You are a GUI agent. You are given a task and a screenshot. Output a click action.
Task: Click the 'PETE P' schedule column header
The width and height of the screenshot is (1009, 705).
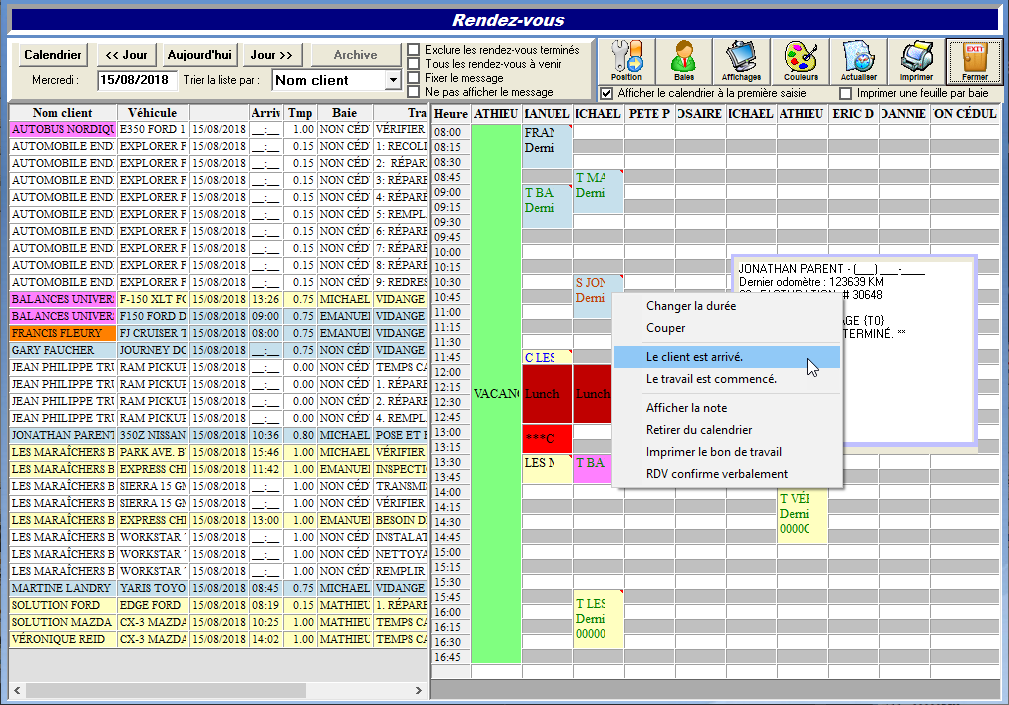coord(649,114)
